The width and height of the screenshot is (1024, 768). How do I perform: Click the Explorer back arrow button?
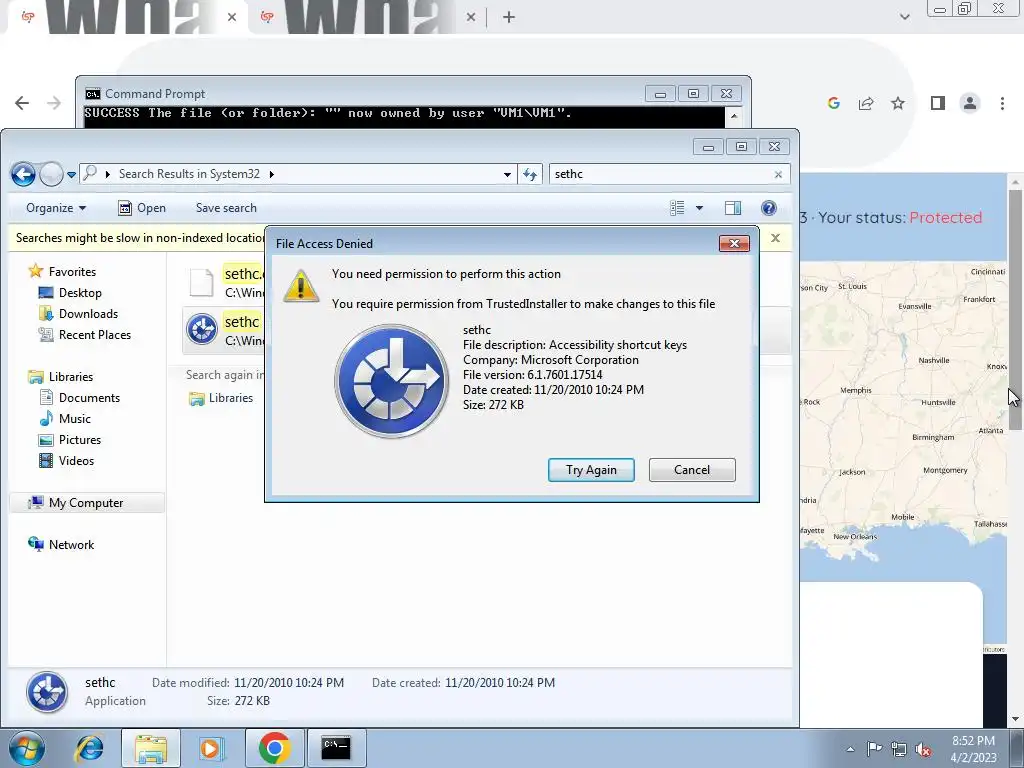click(x=23, y=174)
